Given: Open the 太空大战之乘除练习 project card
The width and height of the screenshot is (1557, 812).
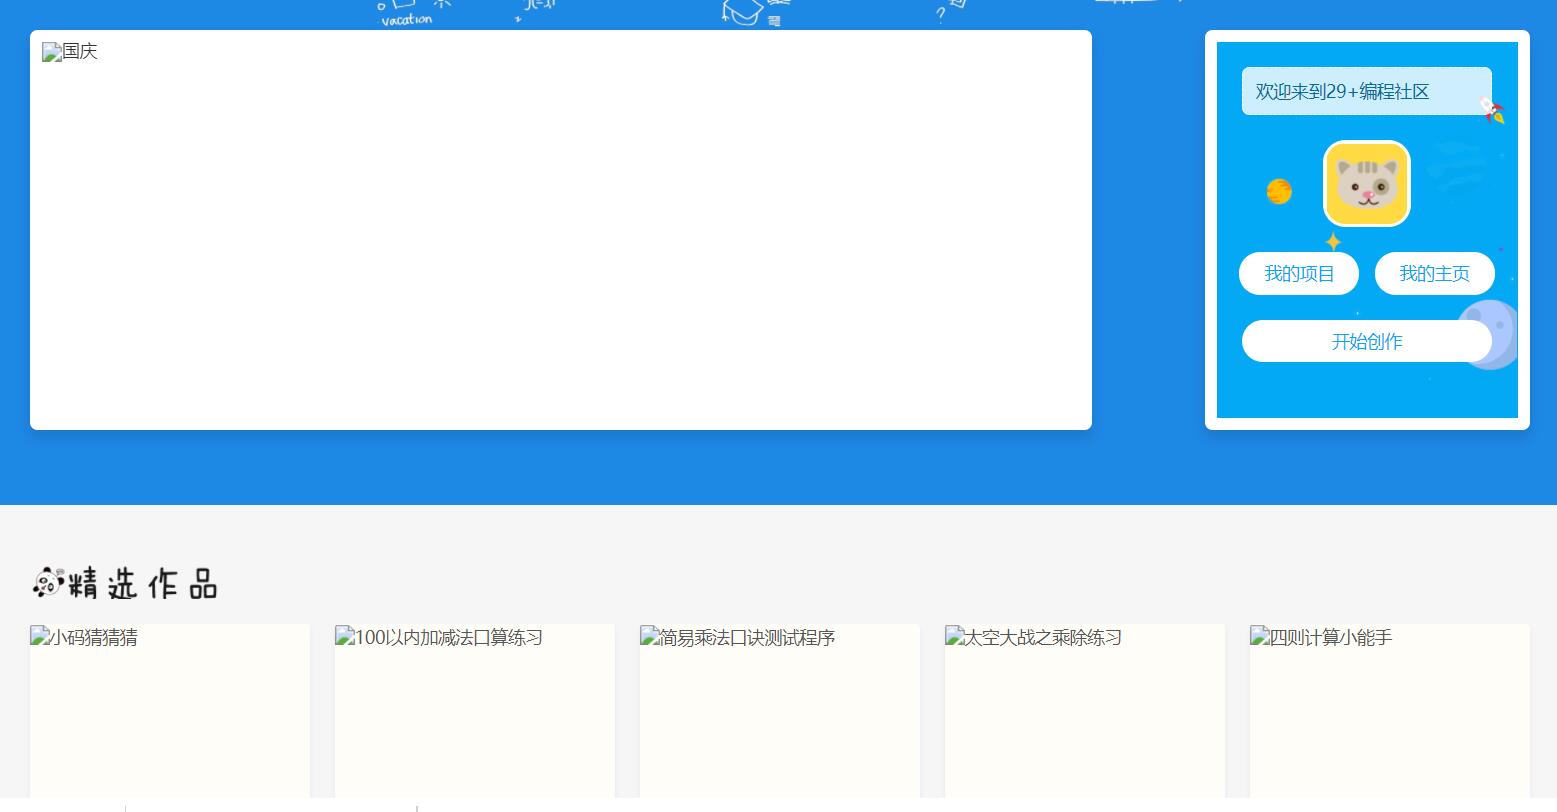Looking at the screenshot, I should (x=1085, y=711).
